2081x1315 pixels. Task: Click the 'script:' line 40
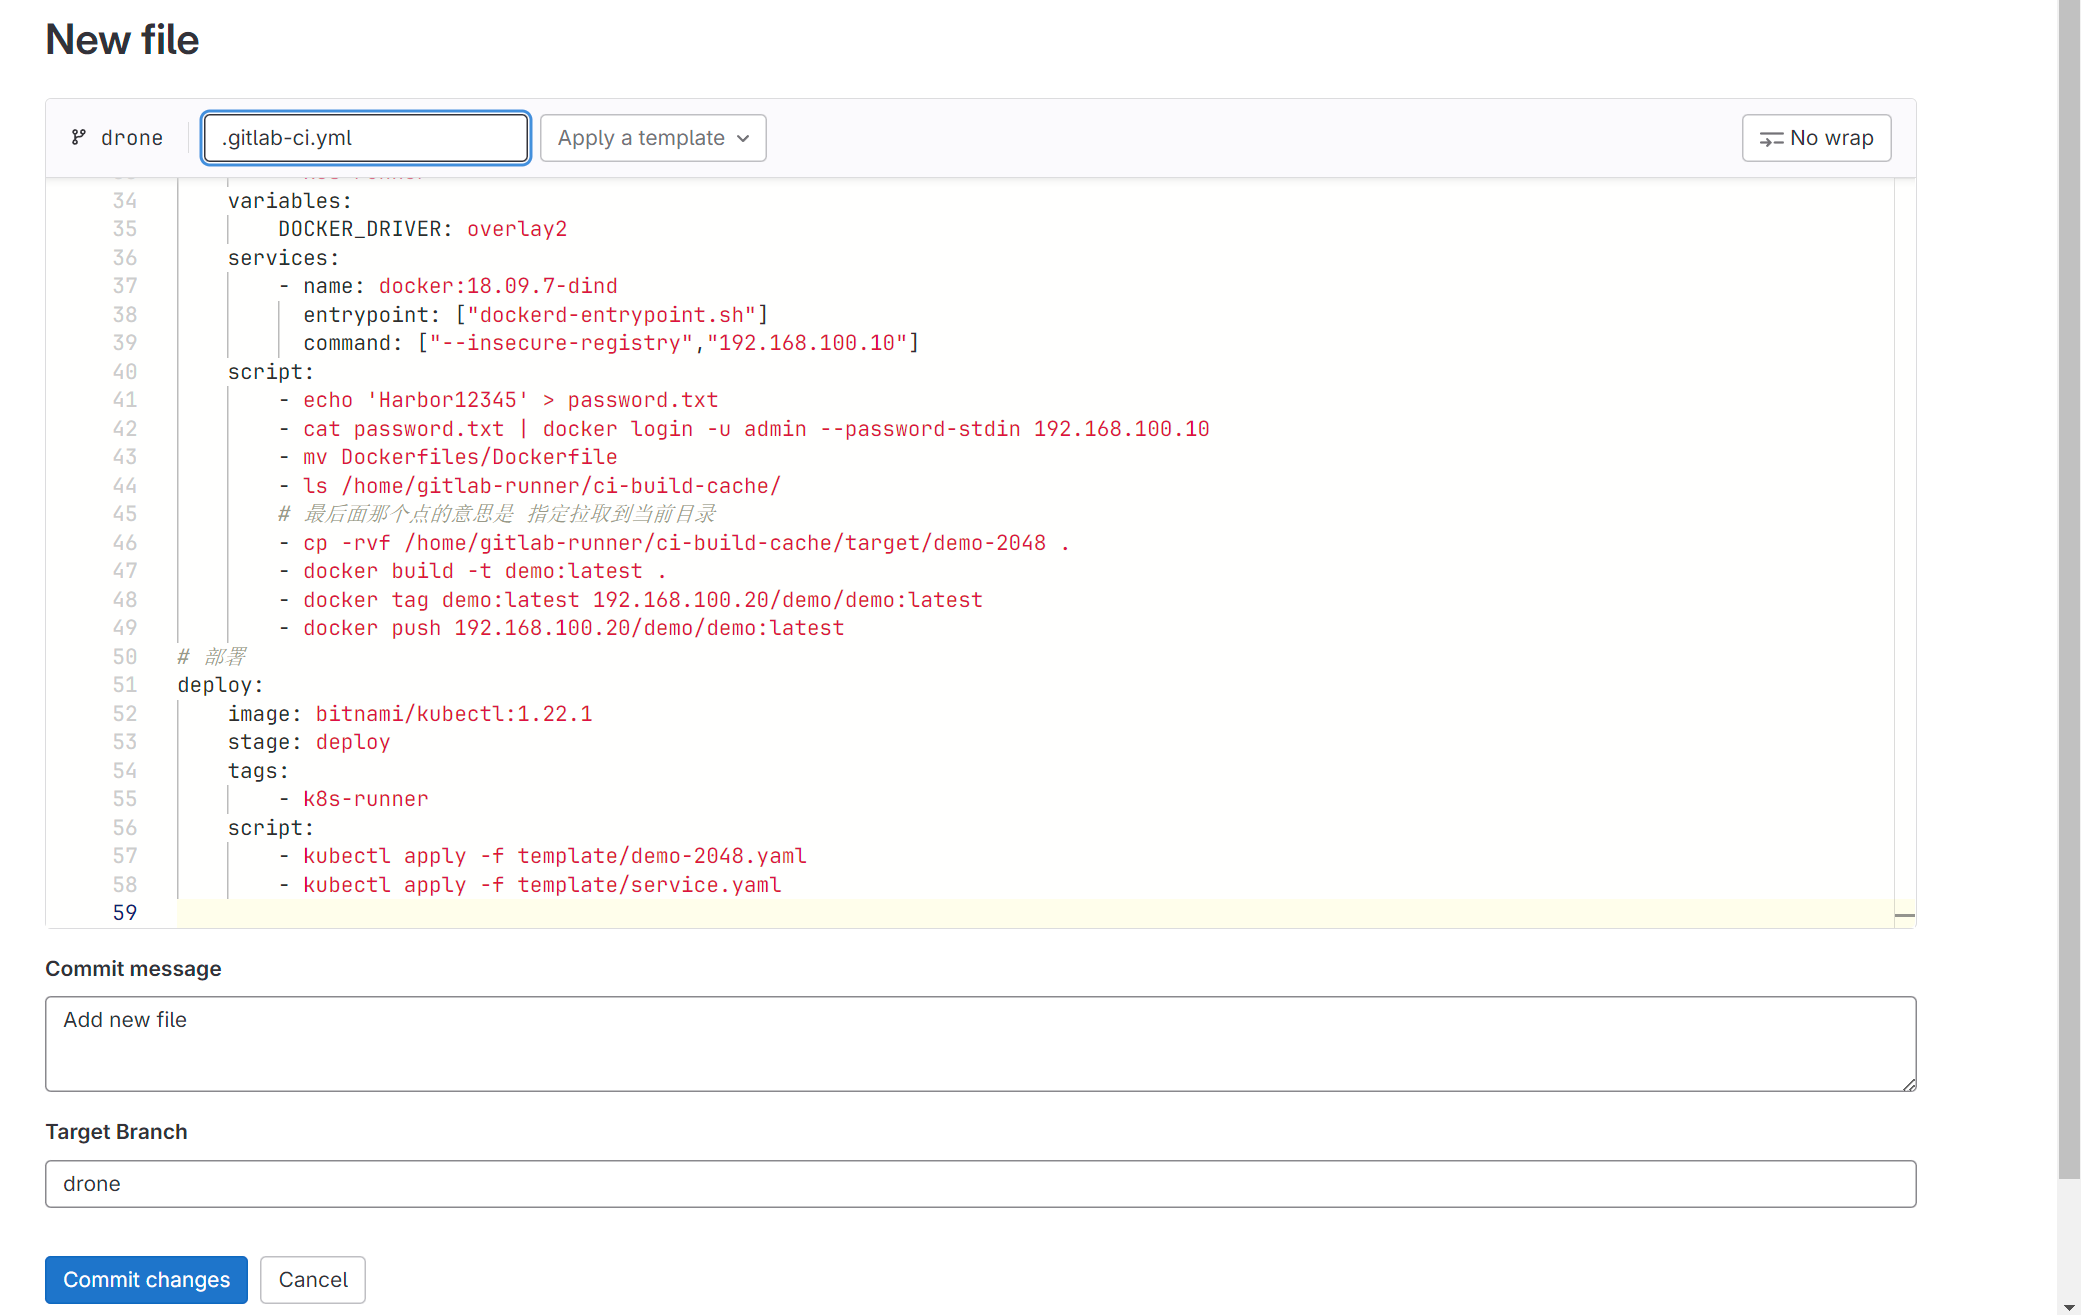[271, 372]
